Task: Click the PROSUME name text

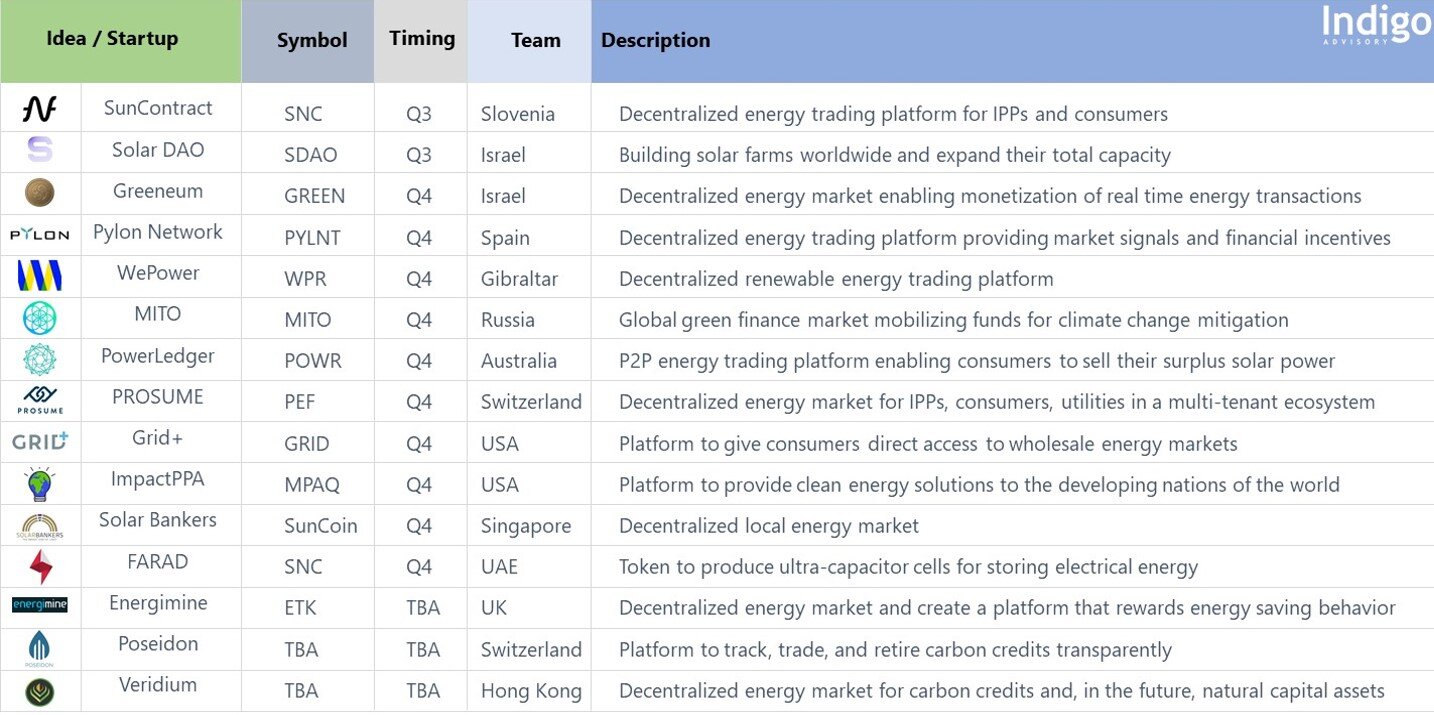Action: 158,397
